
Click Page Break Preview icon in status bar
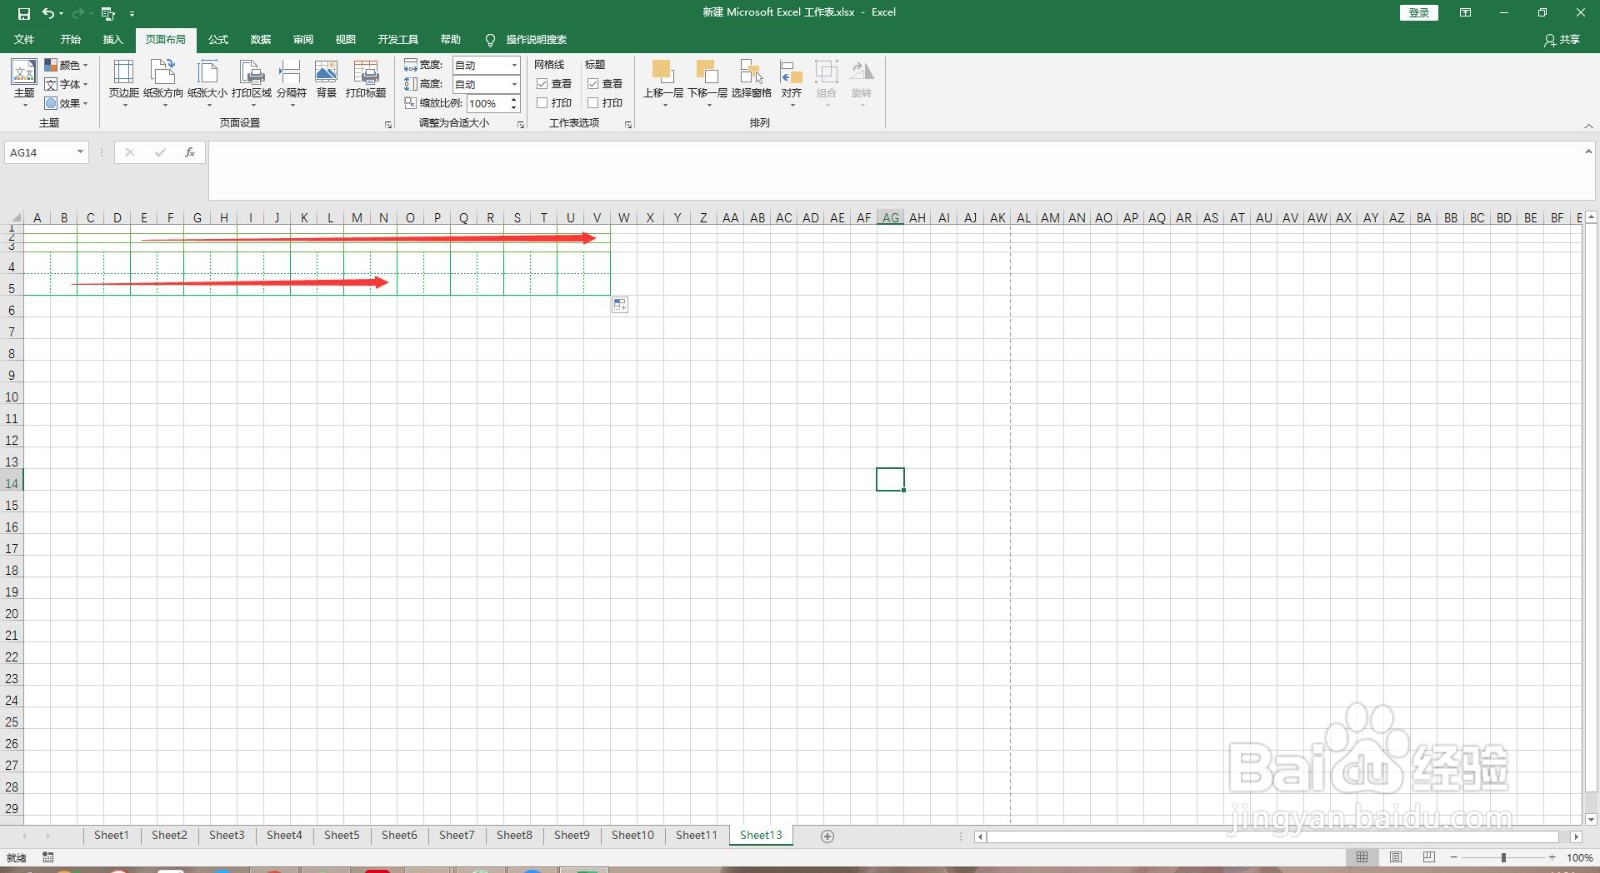[1429, 857]
